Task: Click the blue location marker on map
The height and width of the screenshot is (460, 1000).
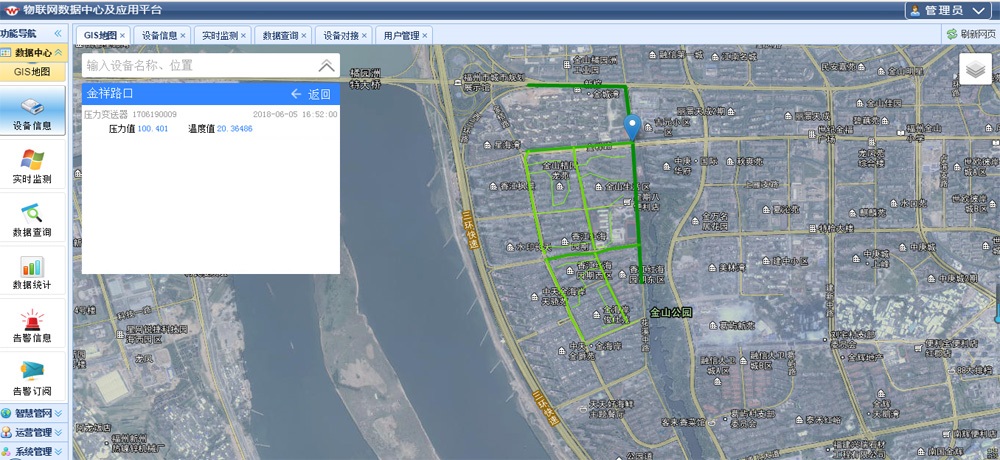Action: [632, 127]
